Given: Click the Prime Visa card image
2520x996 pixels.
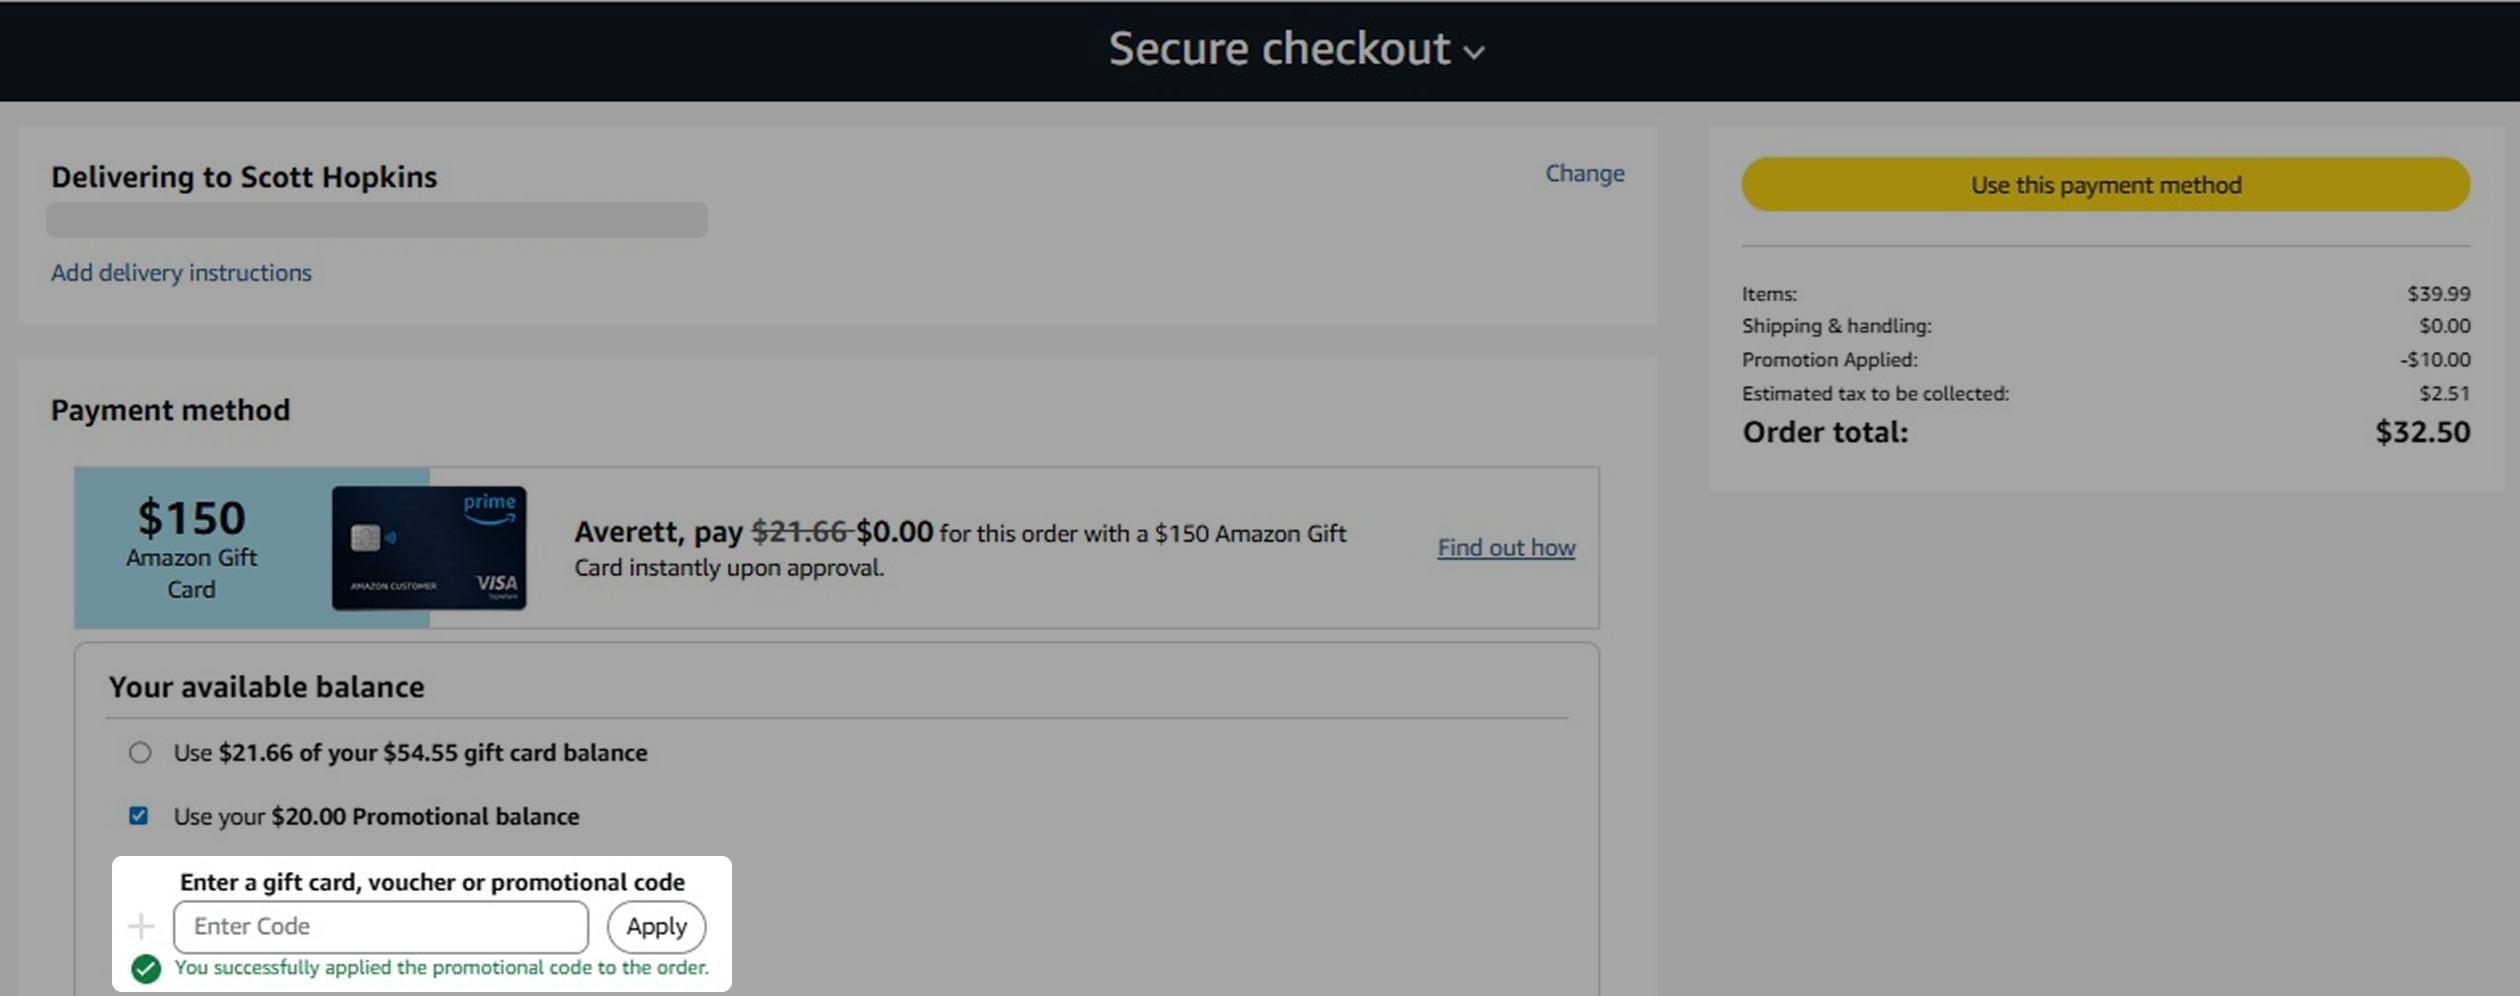Looking at the screenshot, I should pos(429,548).
